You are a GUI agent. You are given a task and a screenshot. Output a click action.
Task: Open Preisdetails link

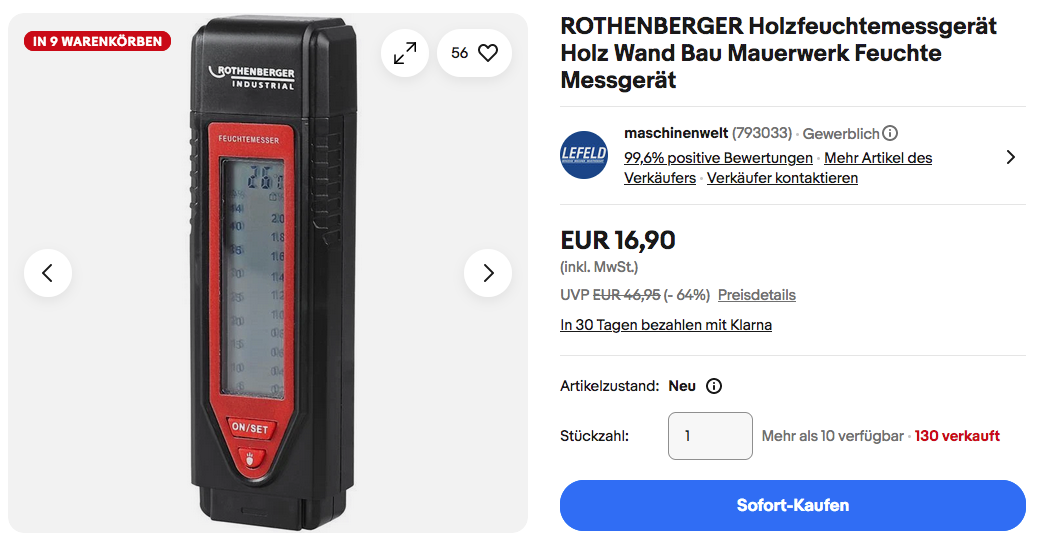(757, 295)
